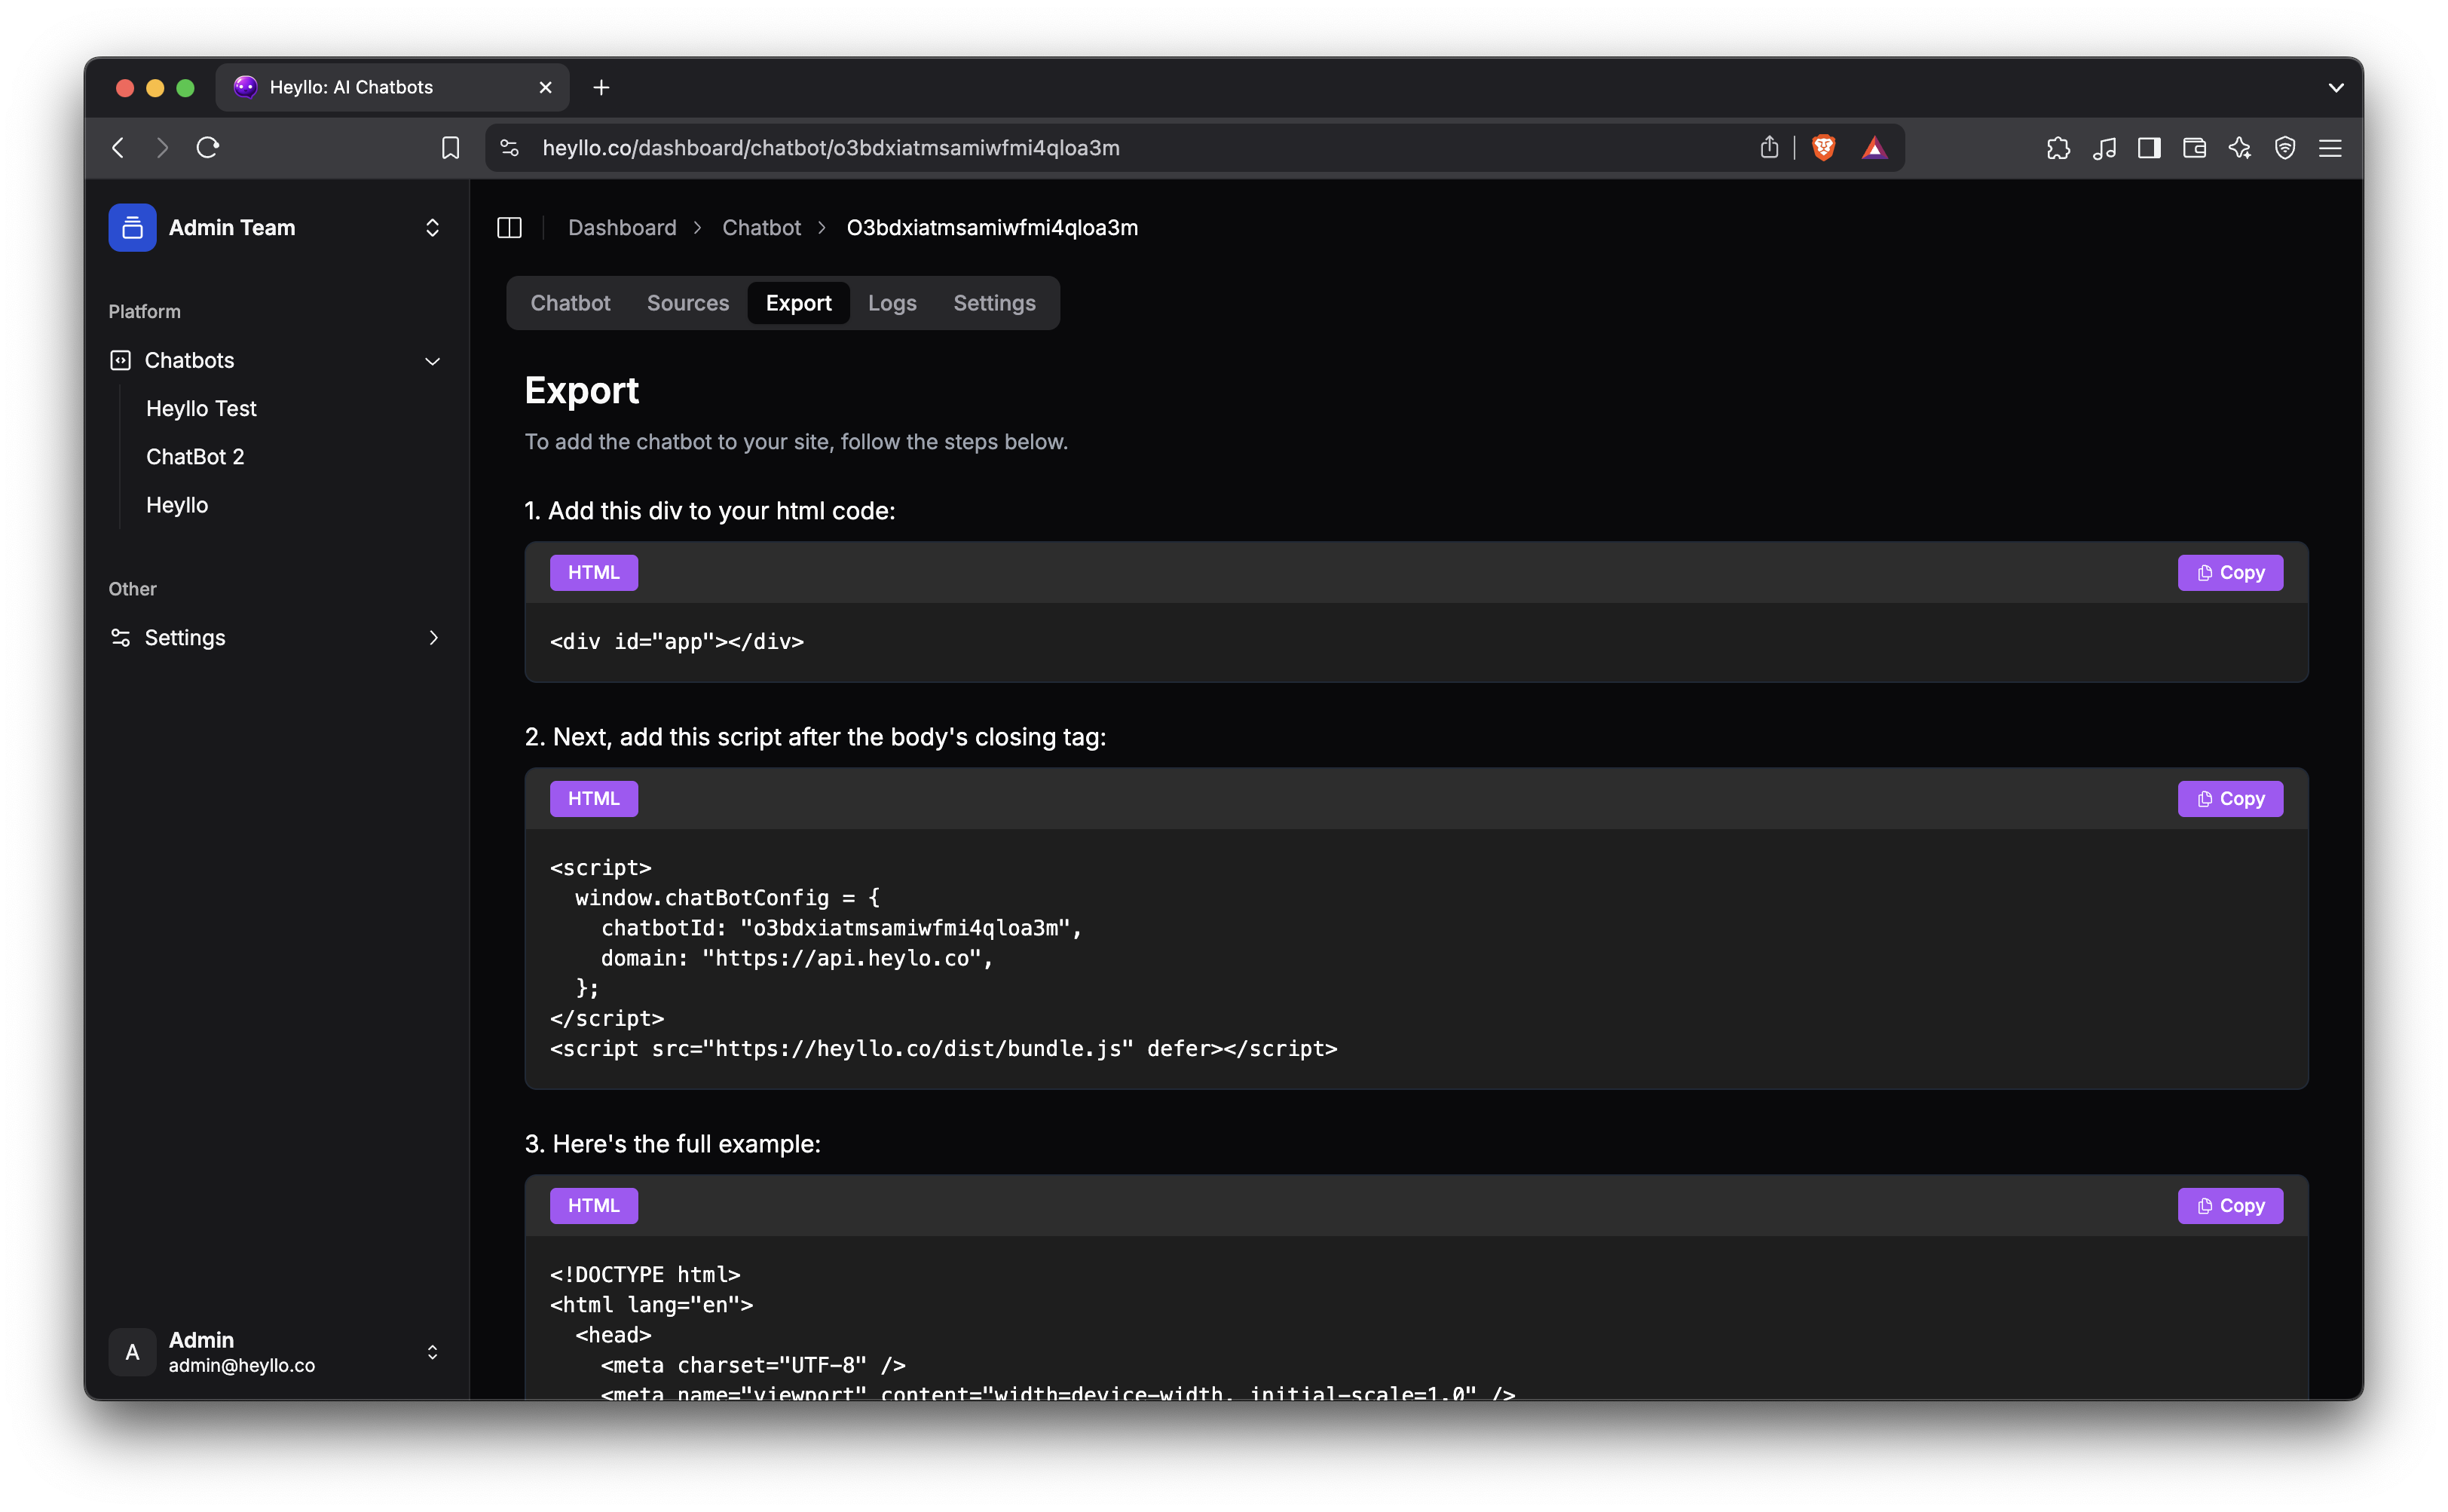Copy the chatBotConfig script snippet
The height and width of the screenshot is (1512, 2448).
pos(2230,799)
